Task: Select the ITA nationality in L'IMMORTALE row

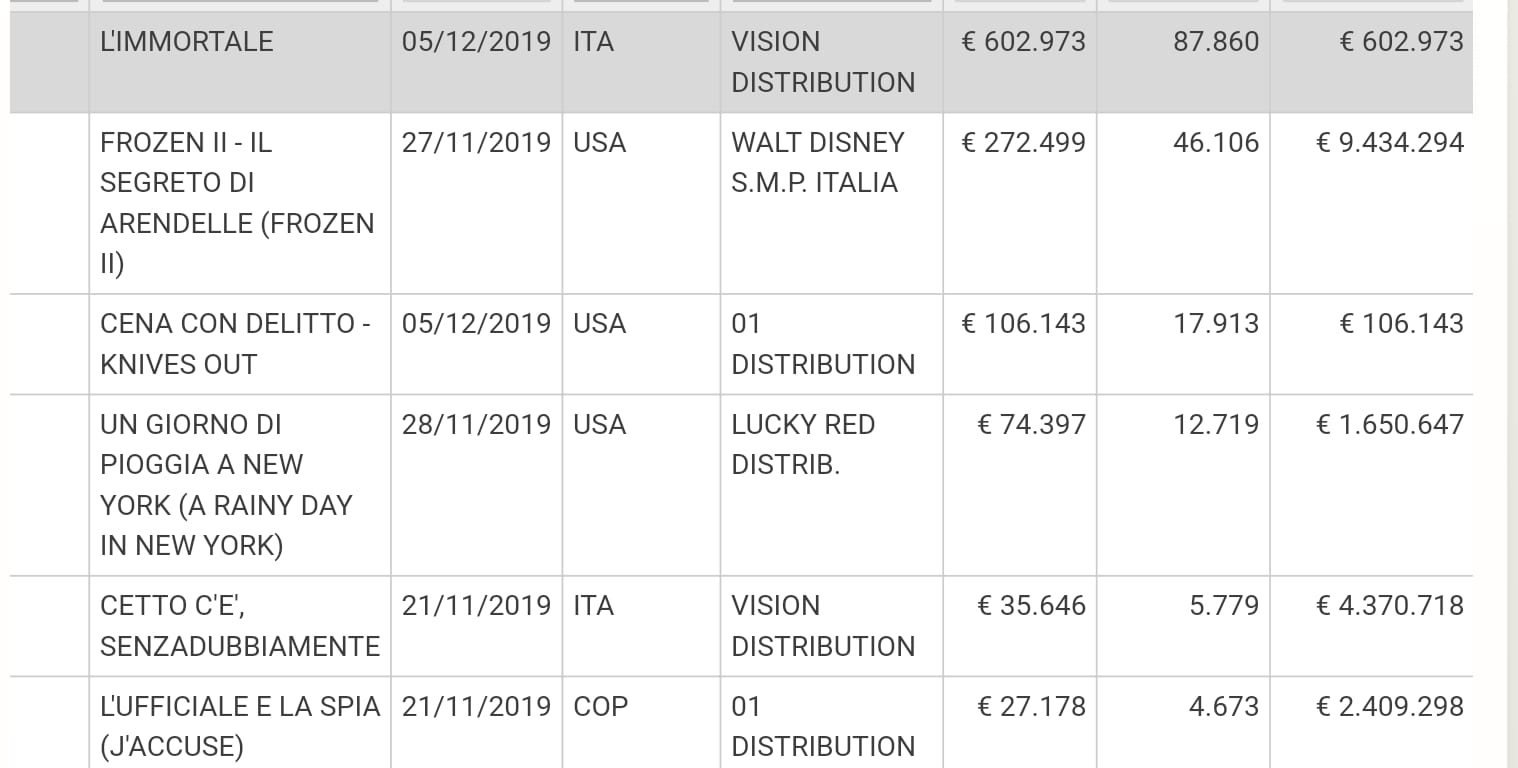Action: (593, 42)
